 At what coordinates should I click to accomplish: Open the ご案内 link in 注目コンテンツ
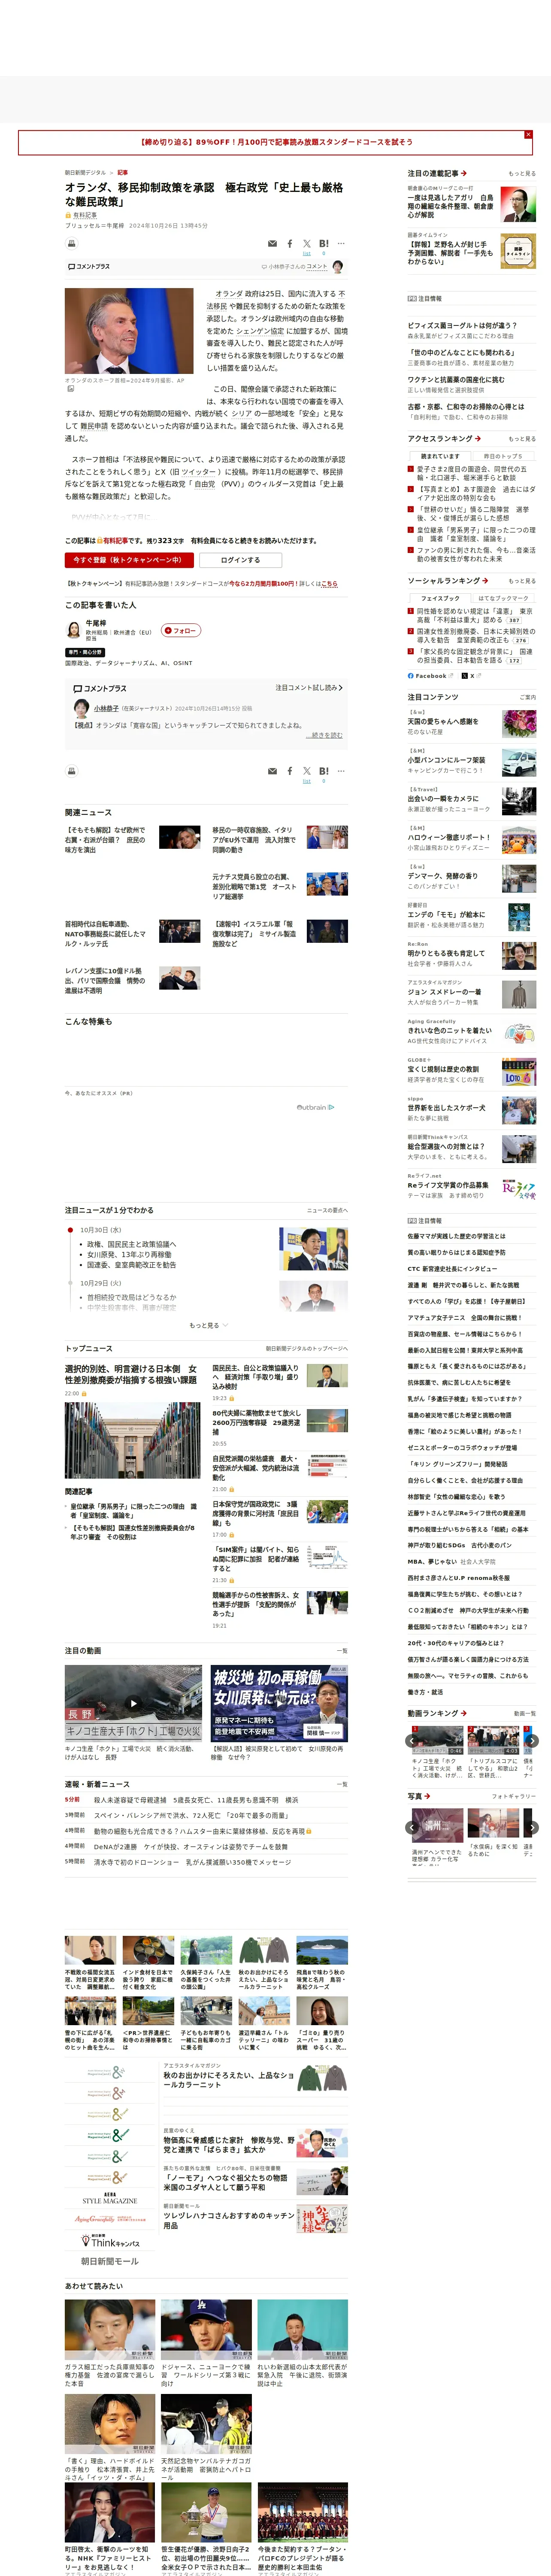pos(527,697)
